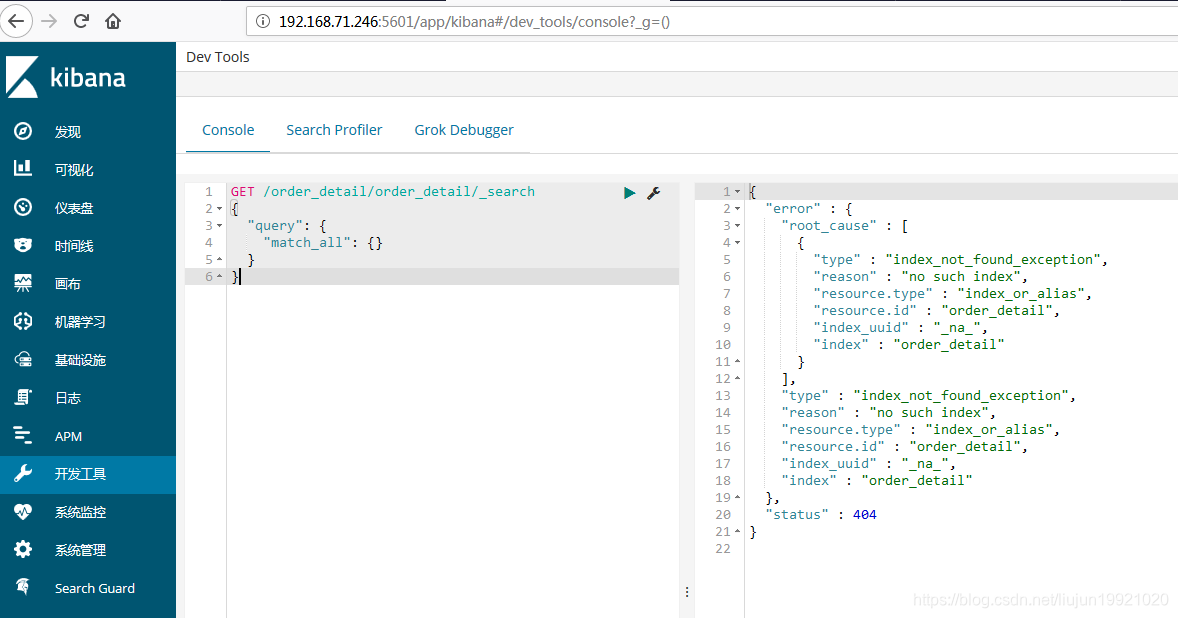The width and height of the screenshot is (1178, 618).
Task: Collapse response line 4 fold arrow
Action: coord(738,243)
